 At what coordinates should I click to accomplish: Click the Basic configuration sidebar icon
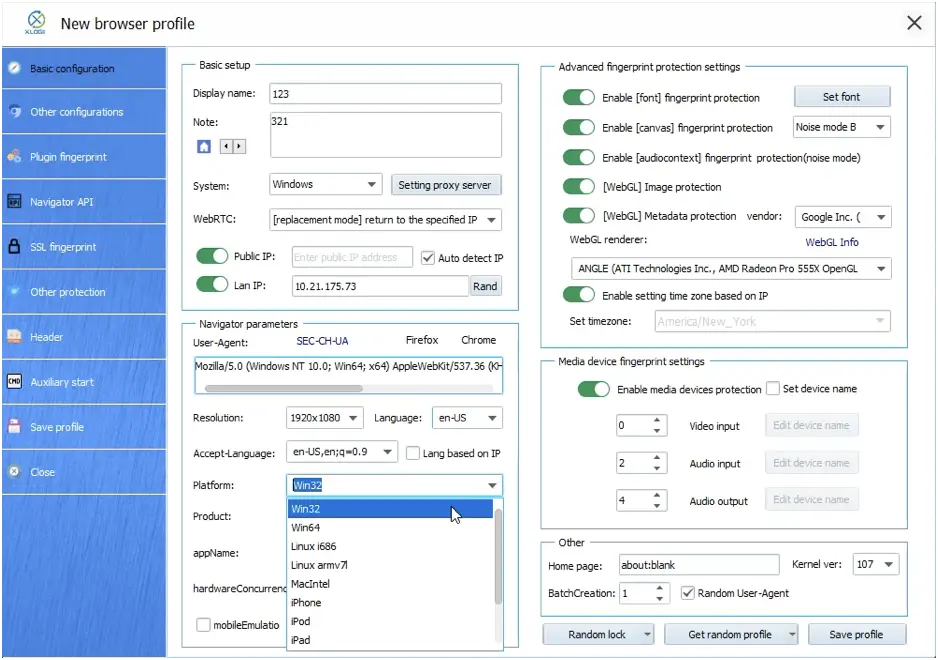14,68
